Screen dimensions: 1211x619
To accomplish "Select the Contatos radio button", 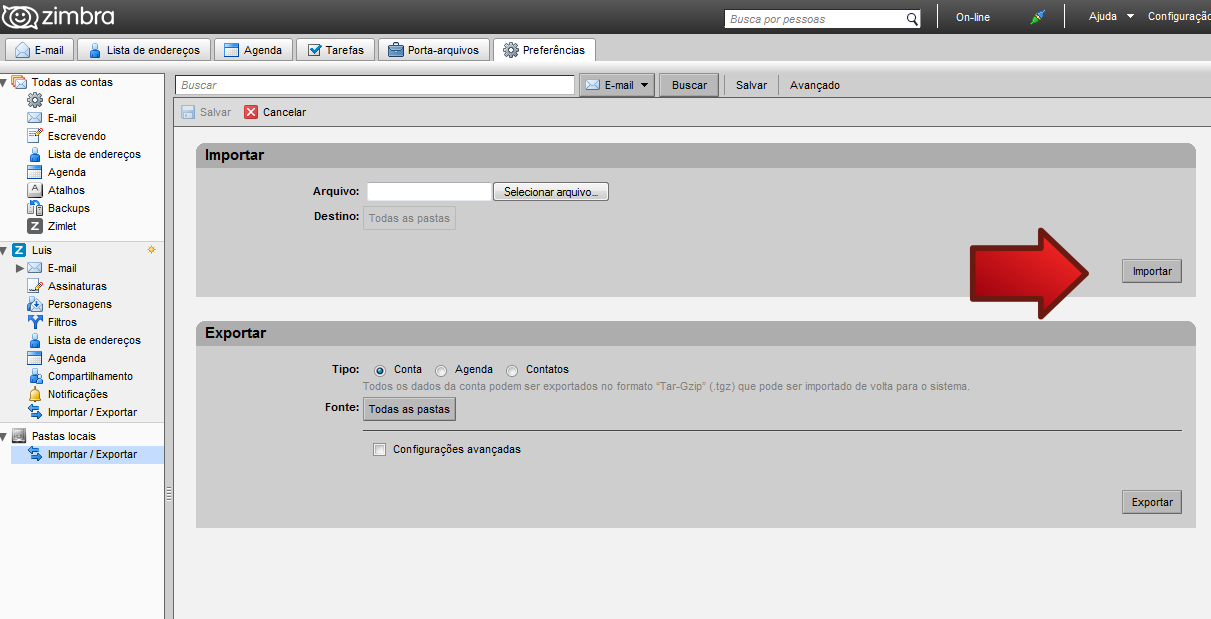I will coord(512,370).
